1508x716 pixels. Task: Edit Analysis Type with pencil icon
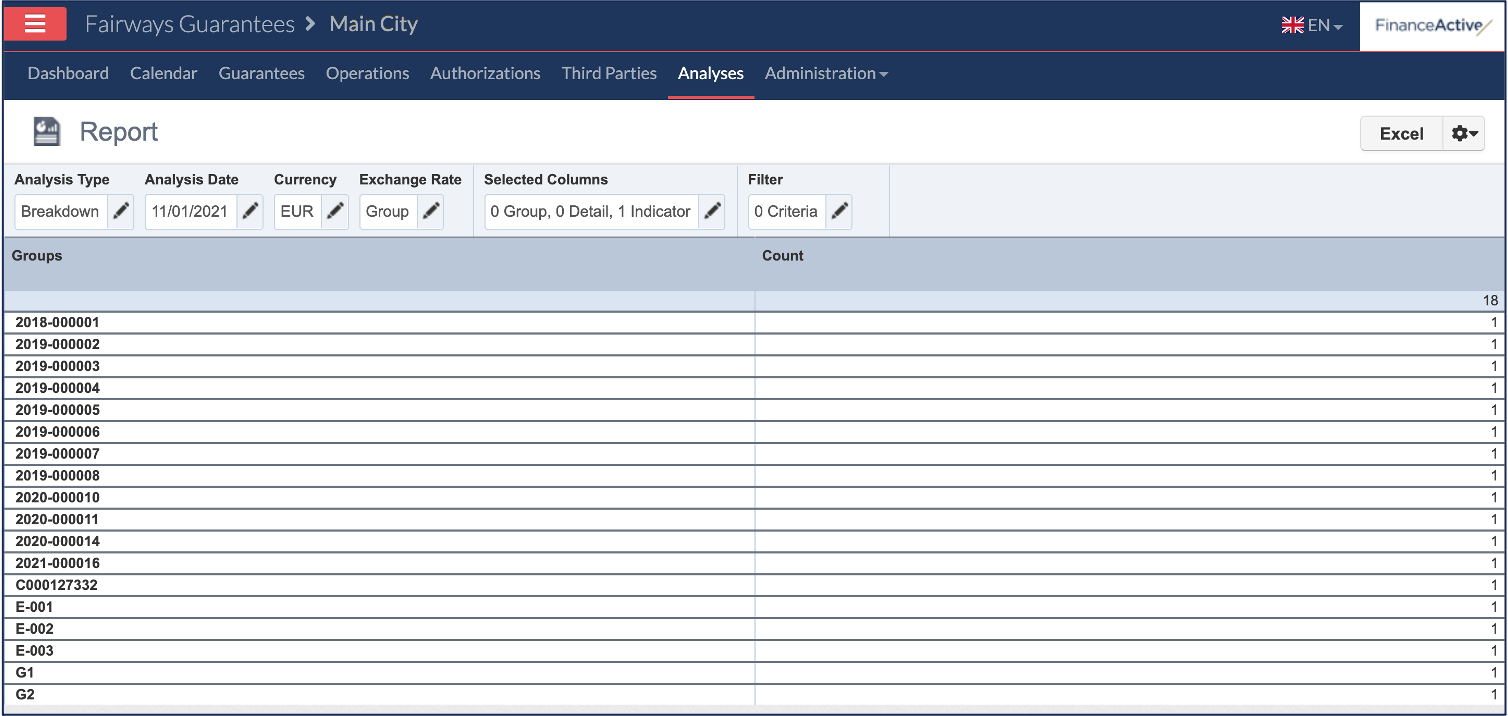[x=120, y=212]
